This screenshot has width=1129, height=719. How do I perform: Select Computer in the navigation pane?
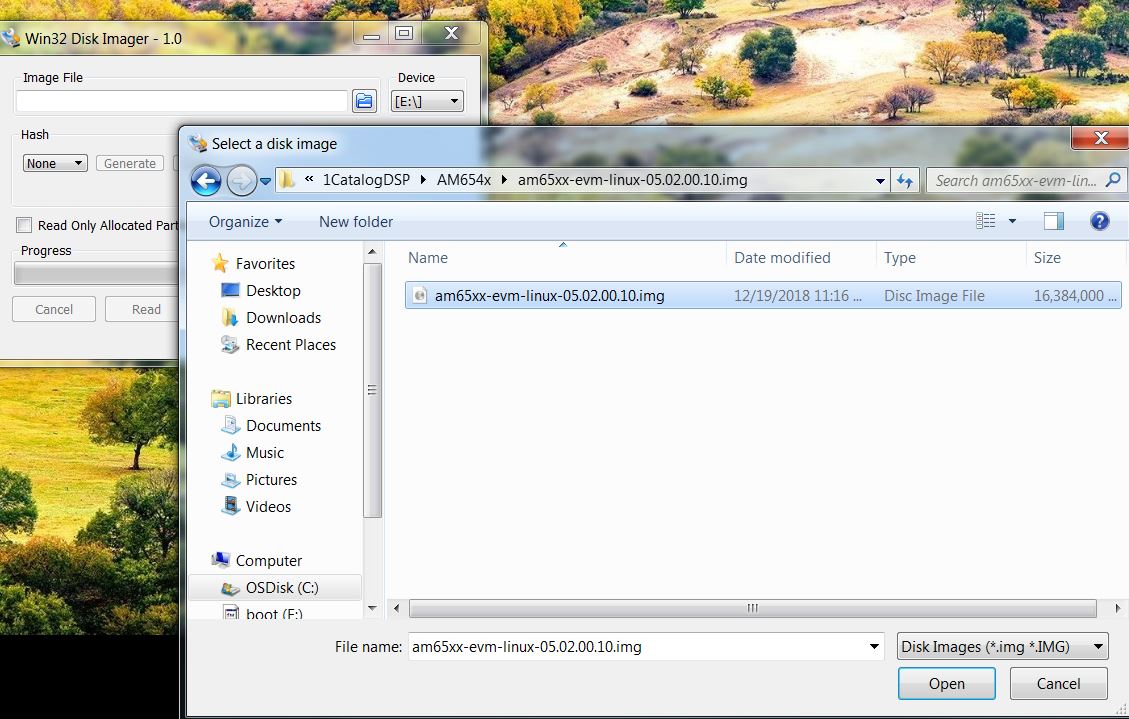[269, 561]
